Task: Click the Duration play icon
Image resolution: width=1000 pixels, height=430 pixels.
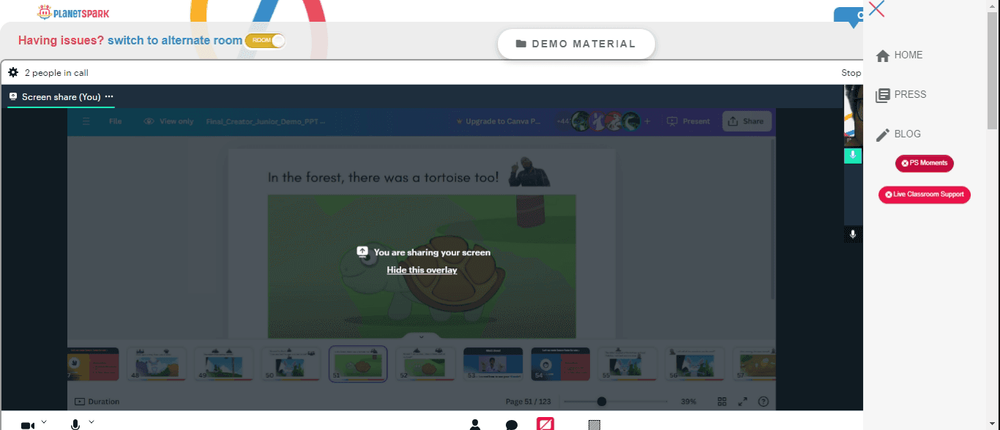Action: [x=80, y=401]
